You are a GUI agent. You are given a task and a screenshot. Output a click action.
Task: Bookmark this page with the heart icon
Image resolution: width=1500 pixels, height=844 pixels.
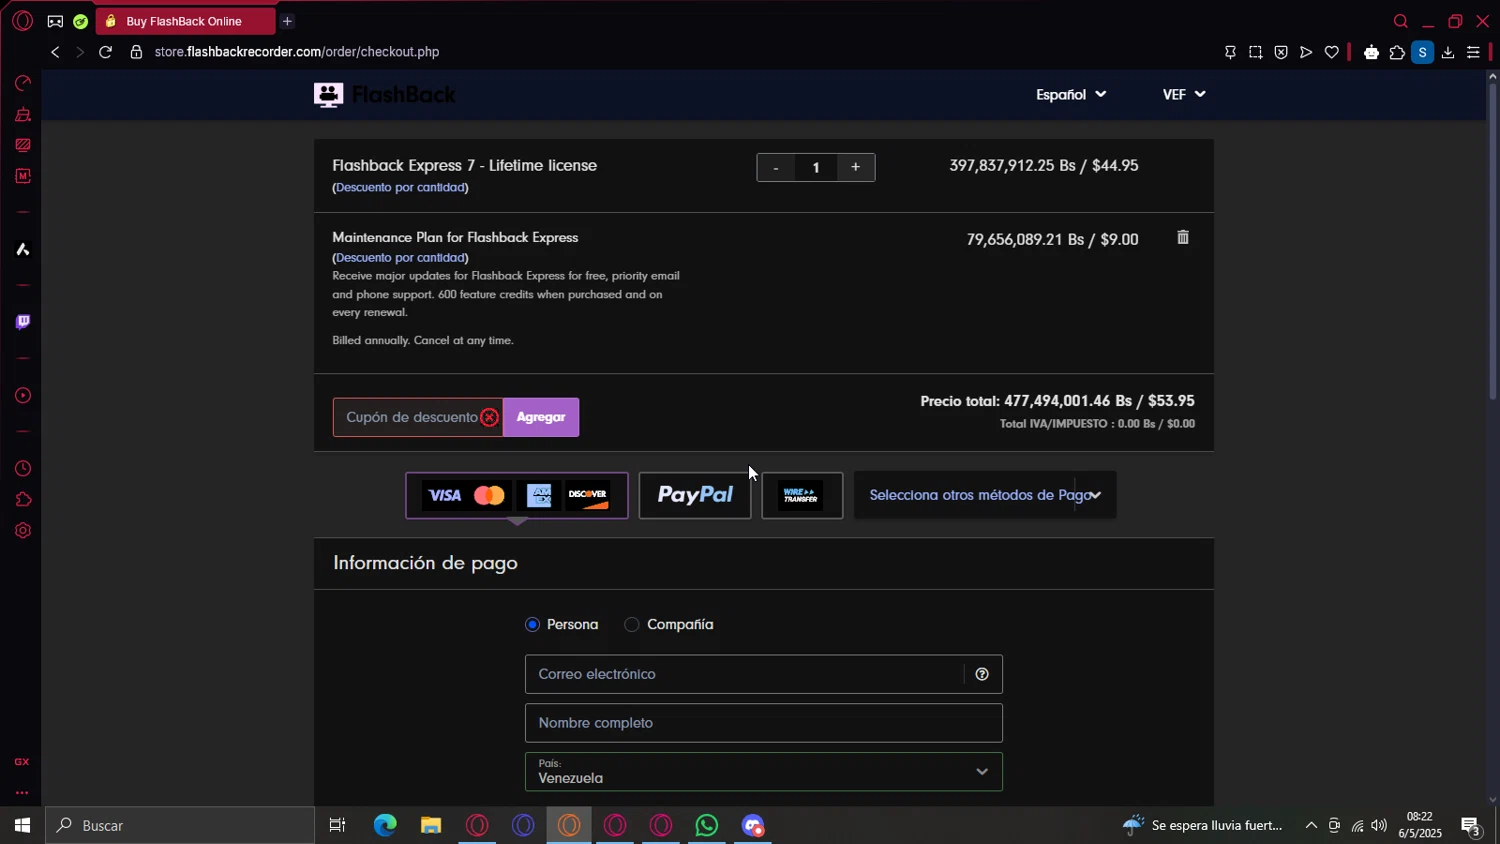point(1331,52)
